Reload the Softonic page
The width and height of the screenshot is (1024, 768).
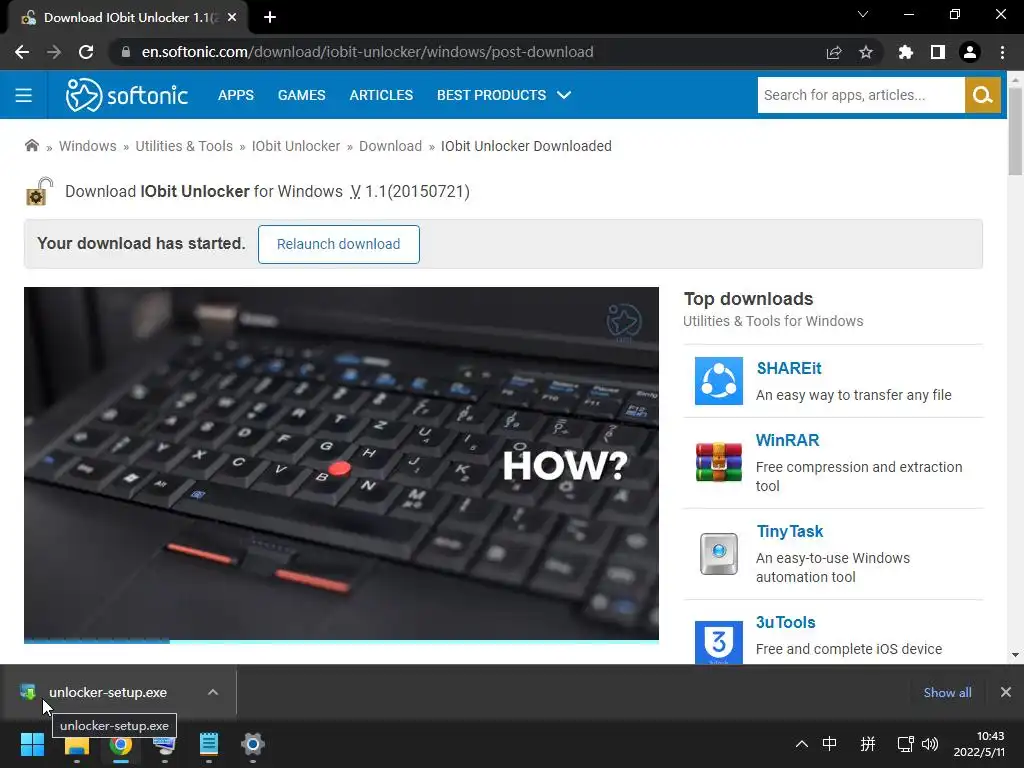[86, 52]
